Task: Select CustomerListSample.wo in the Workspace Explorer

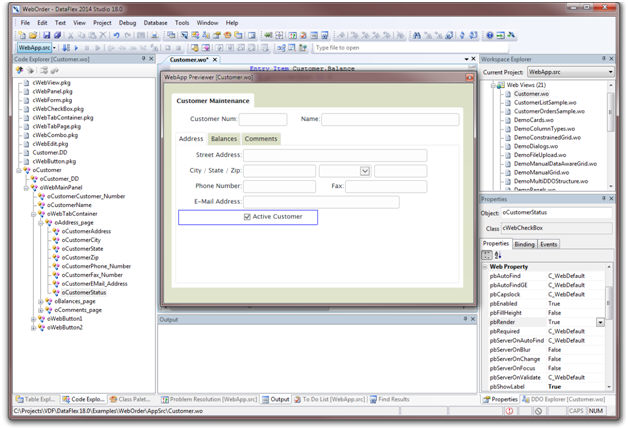Action: (545, 102)
